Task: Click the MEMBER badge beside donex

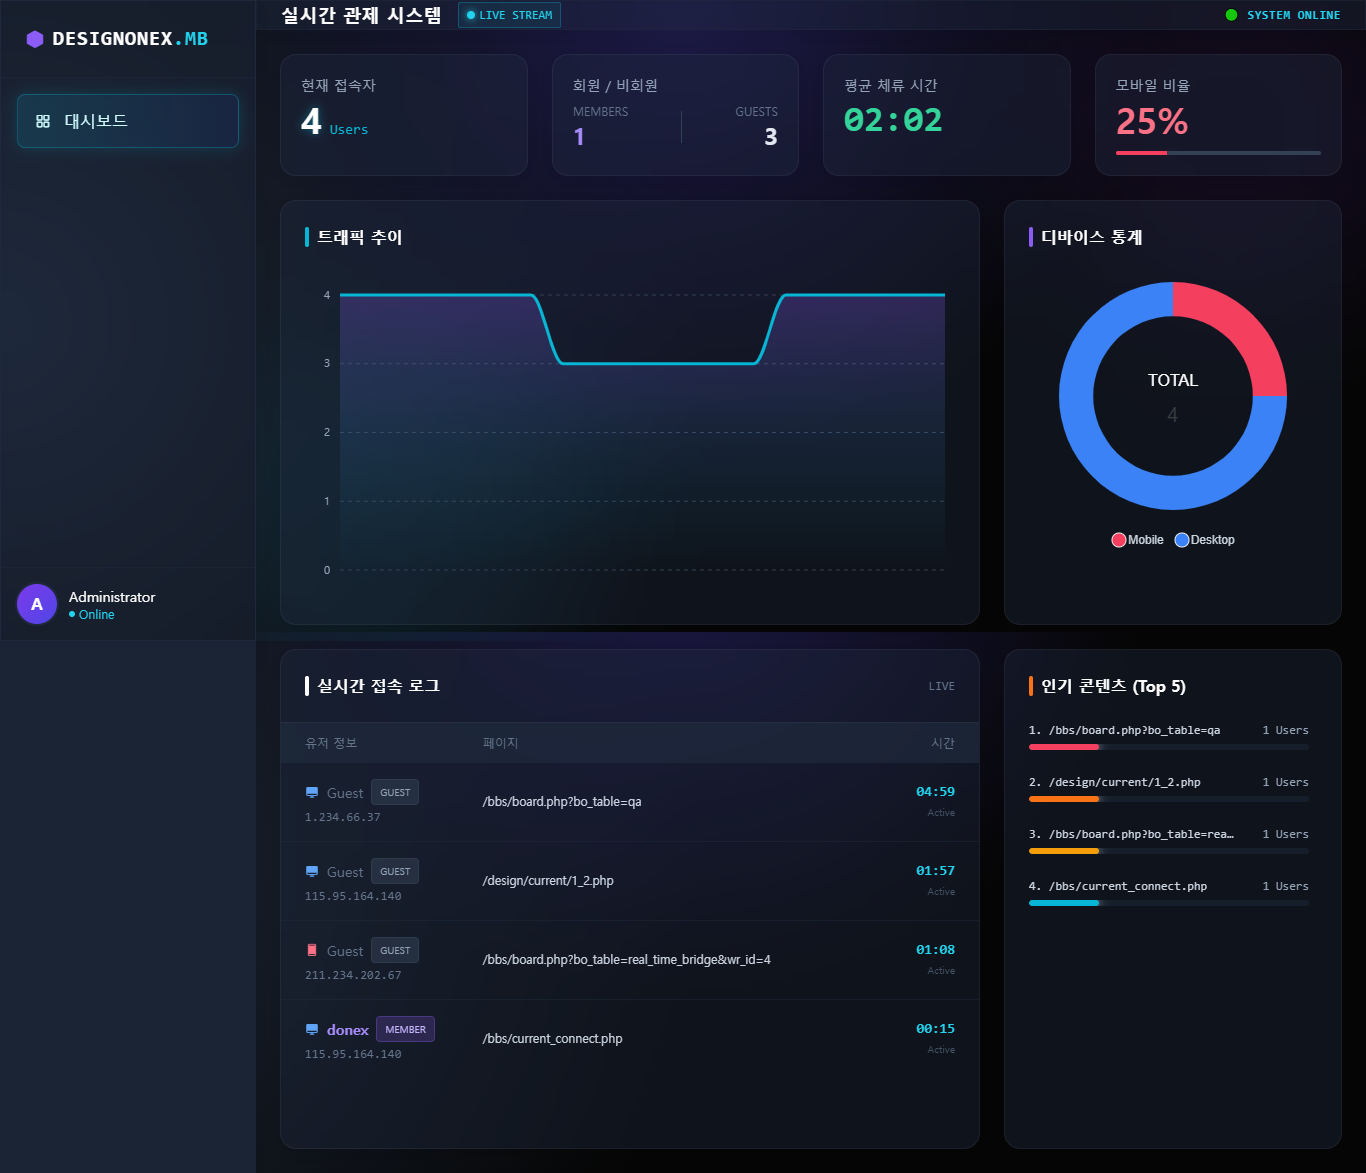Action: point(405,1030)
